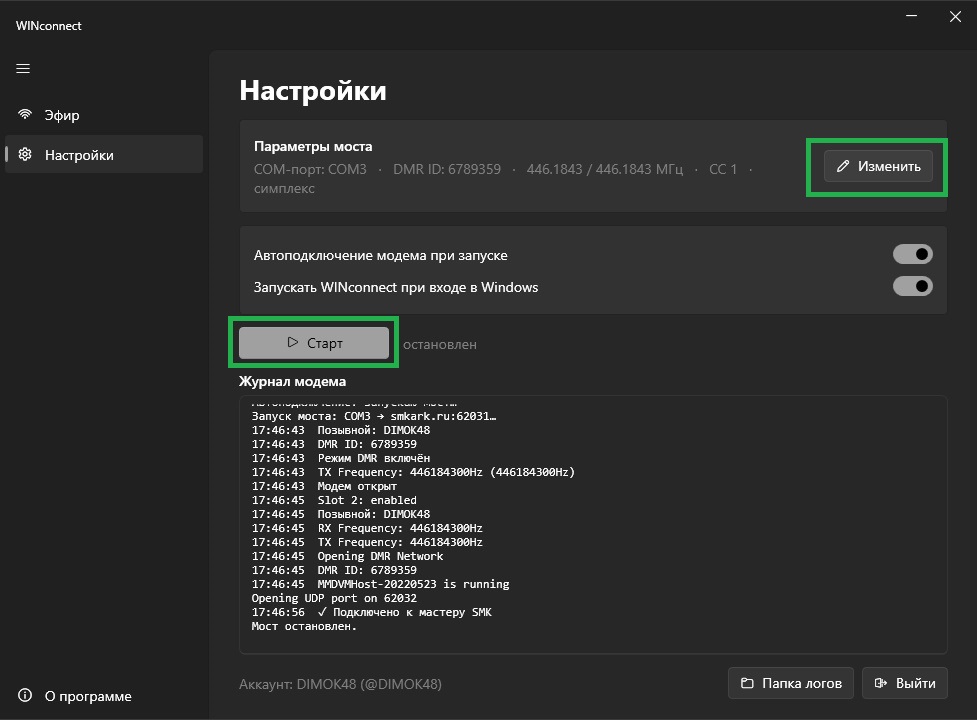Open Папка логов folder

click(x=791, y=683)
